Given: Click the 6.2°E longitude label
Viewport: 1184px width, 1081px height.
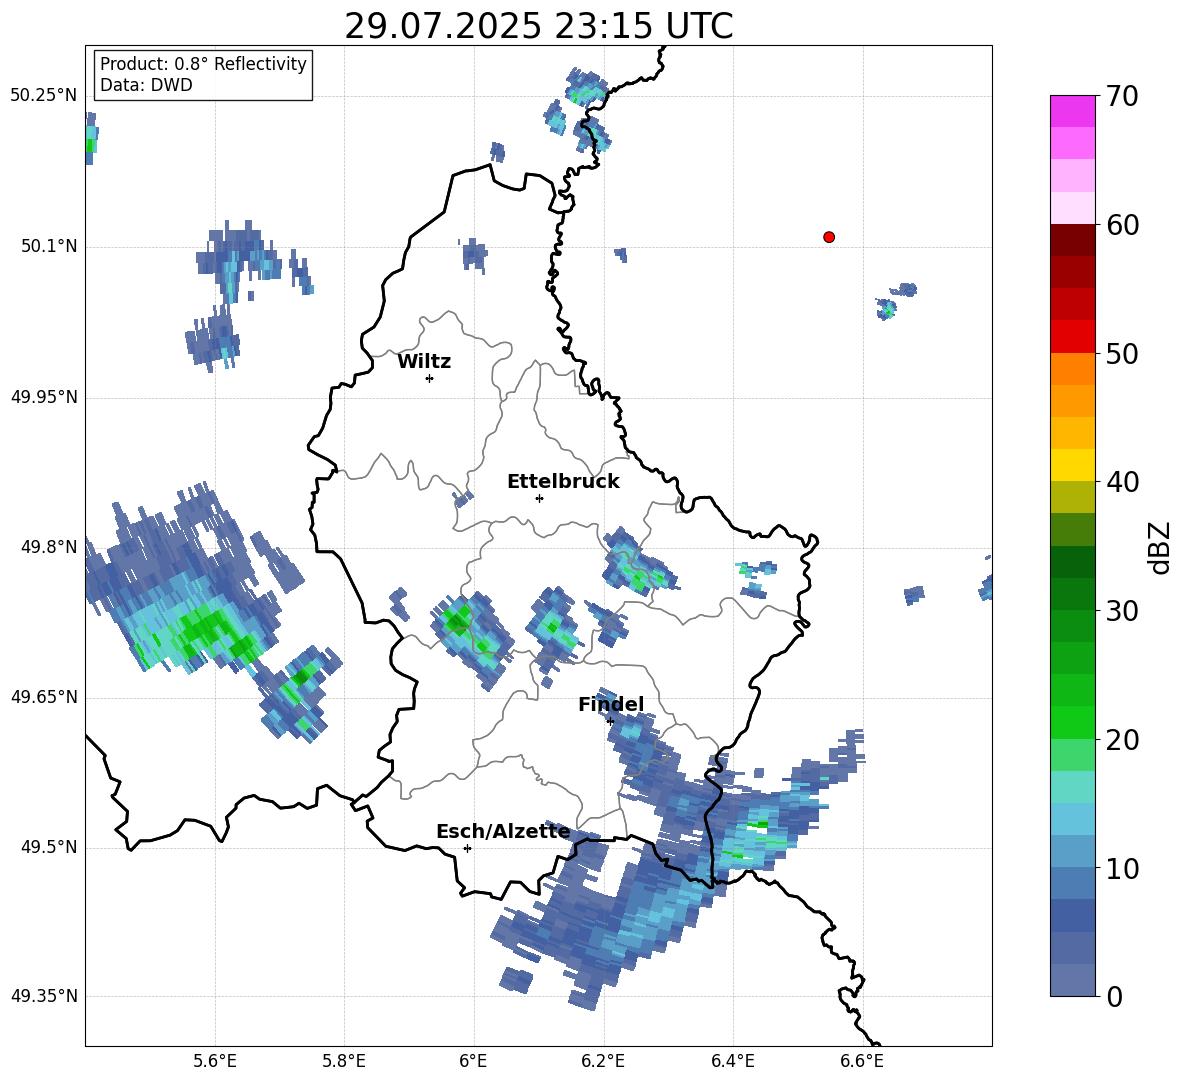Looking at the screenshot, I should [603, 1061].
